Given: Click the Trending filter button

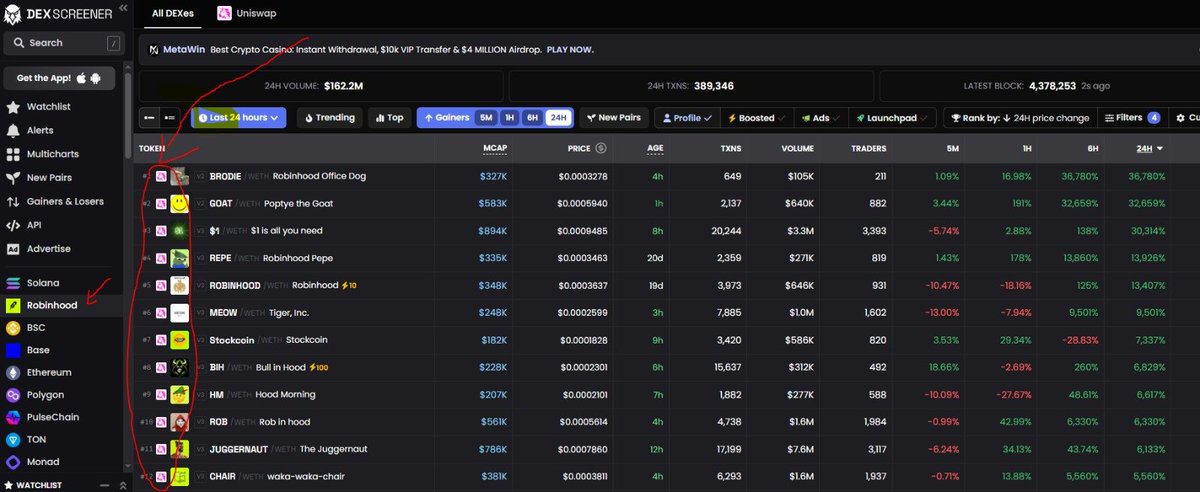Looking at the screenshot, I should click(x=330, y=118).
